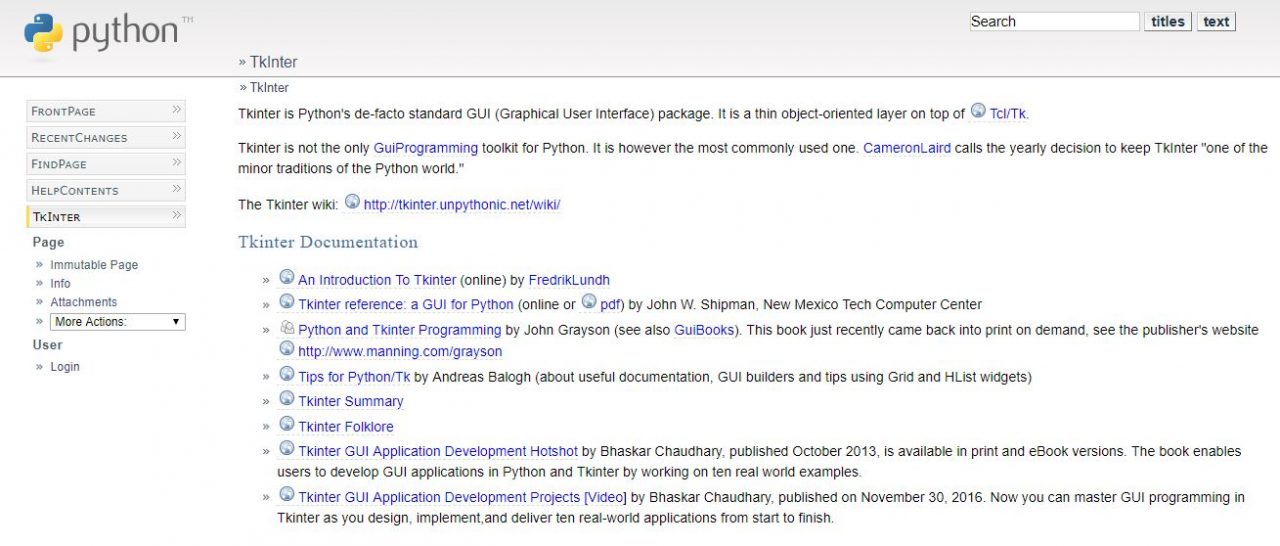Screen dimensions: 1280x546
Task: Click the icon before Python and Tkinter Programming
Action: (287, 327)
